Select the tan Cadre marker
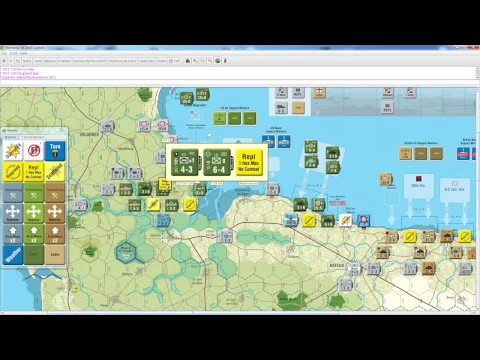 pyautogui.click(x=55, y=255)
